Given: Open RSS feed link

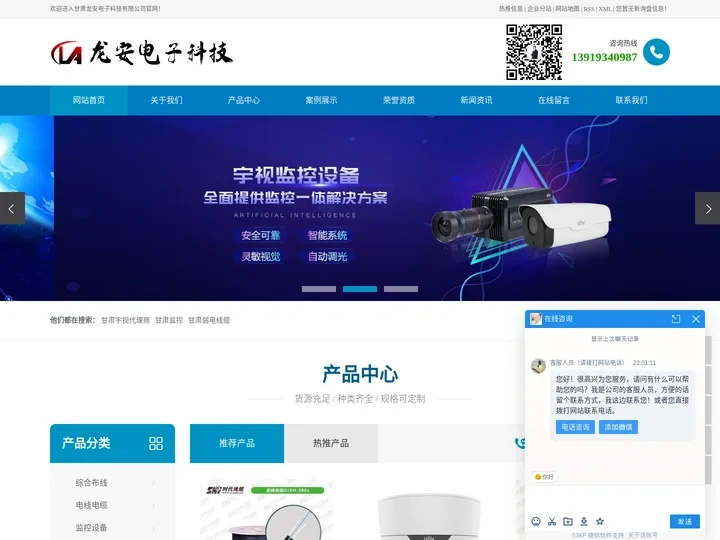Looking at the screenshot, I should tap(589, 9).
